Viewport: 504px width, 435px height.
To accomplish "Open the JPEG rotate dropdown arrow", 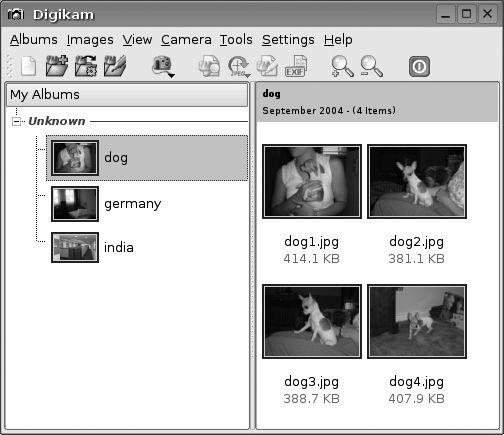I will click(x=247, y=76).
